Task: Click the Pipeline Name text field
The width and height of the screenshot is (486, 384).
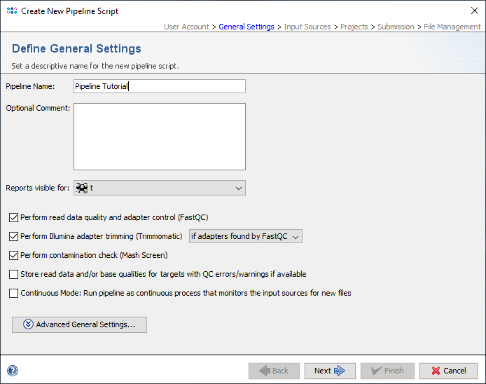Action: 159,86
